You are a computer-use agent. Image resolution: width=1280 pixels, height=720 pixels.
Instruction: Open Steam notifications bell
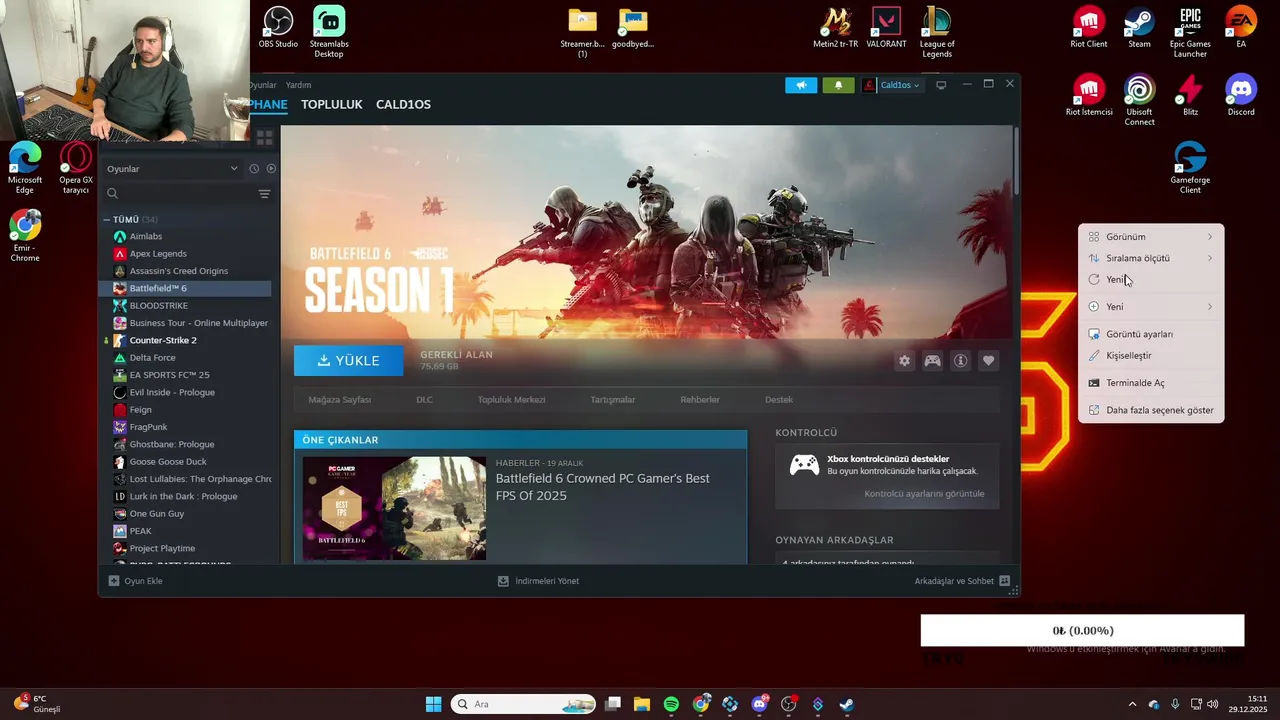(x=838, y=85)
